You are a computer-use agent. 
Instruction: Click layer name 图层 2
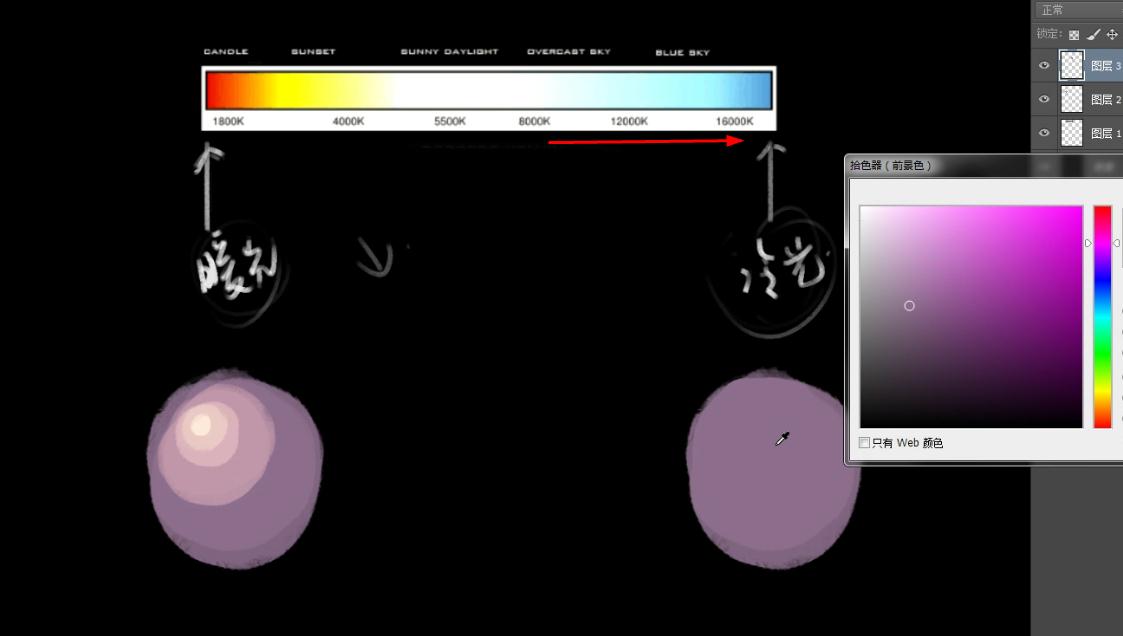(1105, 100)
